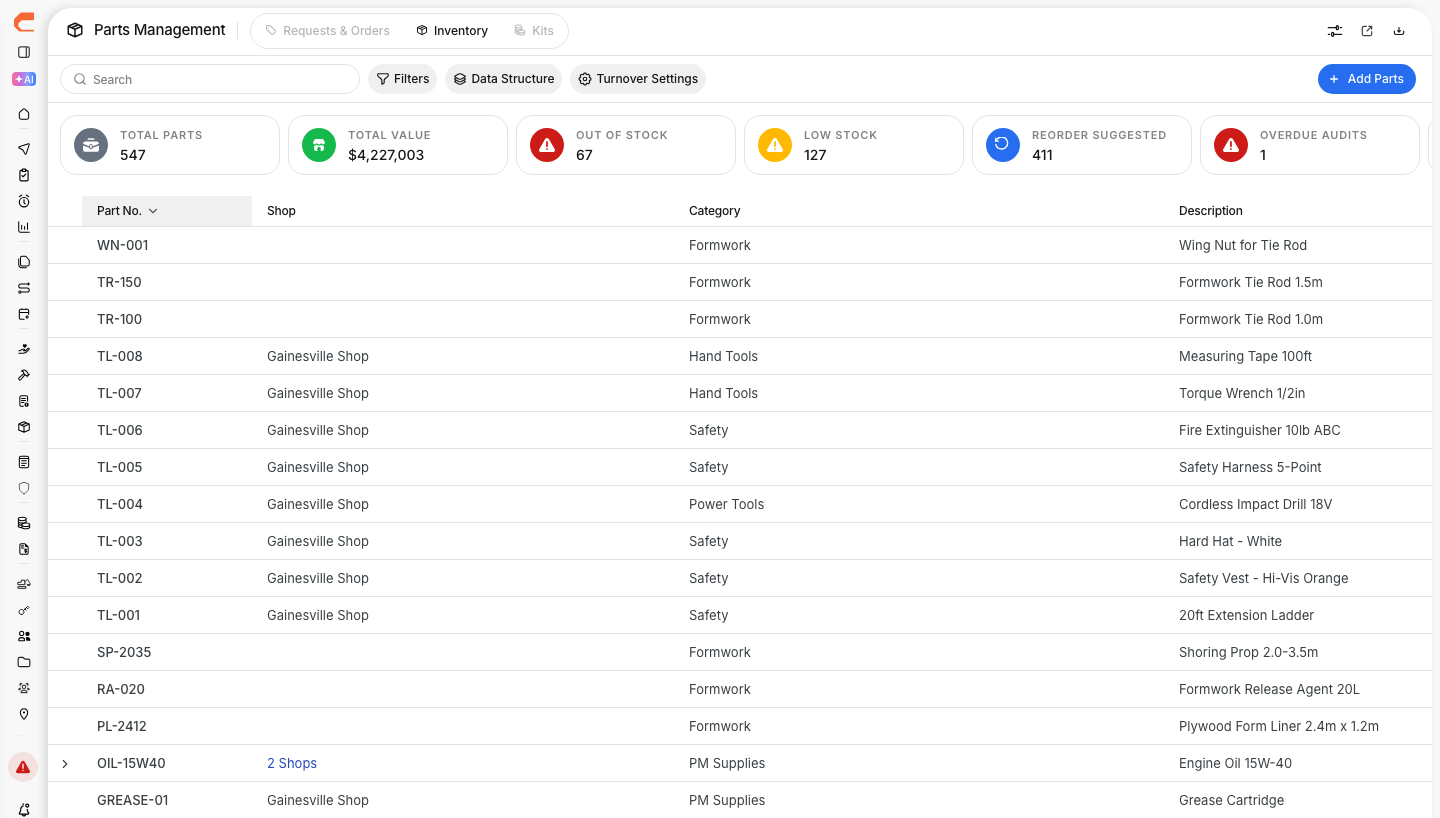This screenshot has width=1440, height=818.
Task: Open the clipboard checklist sidebar icon
Action: coord(24,175)
